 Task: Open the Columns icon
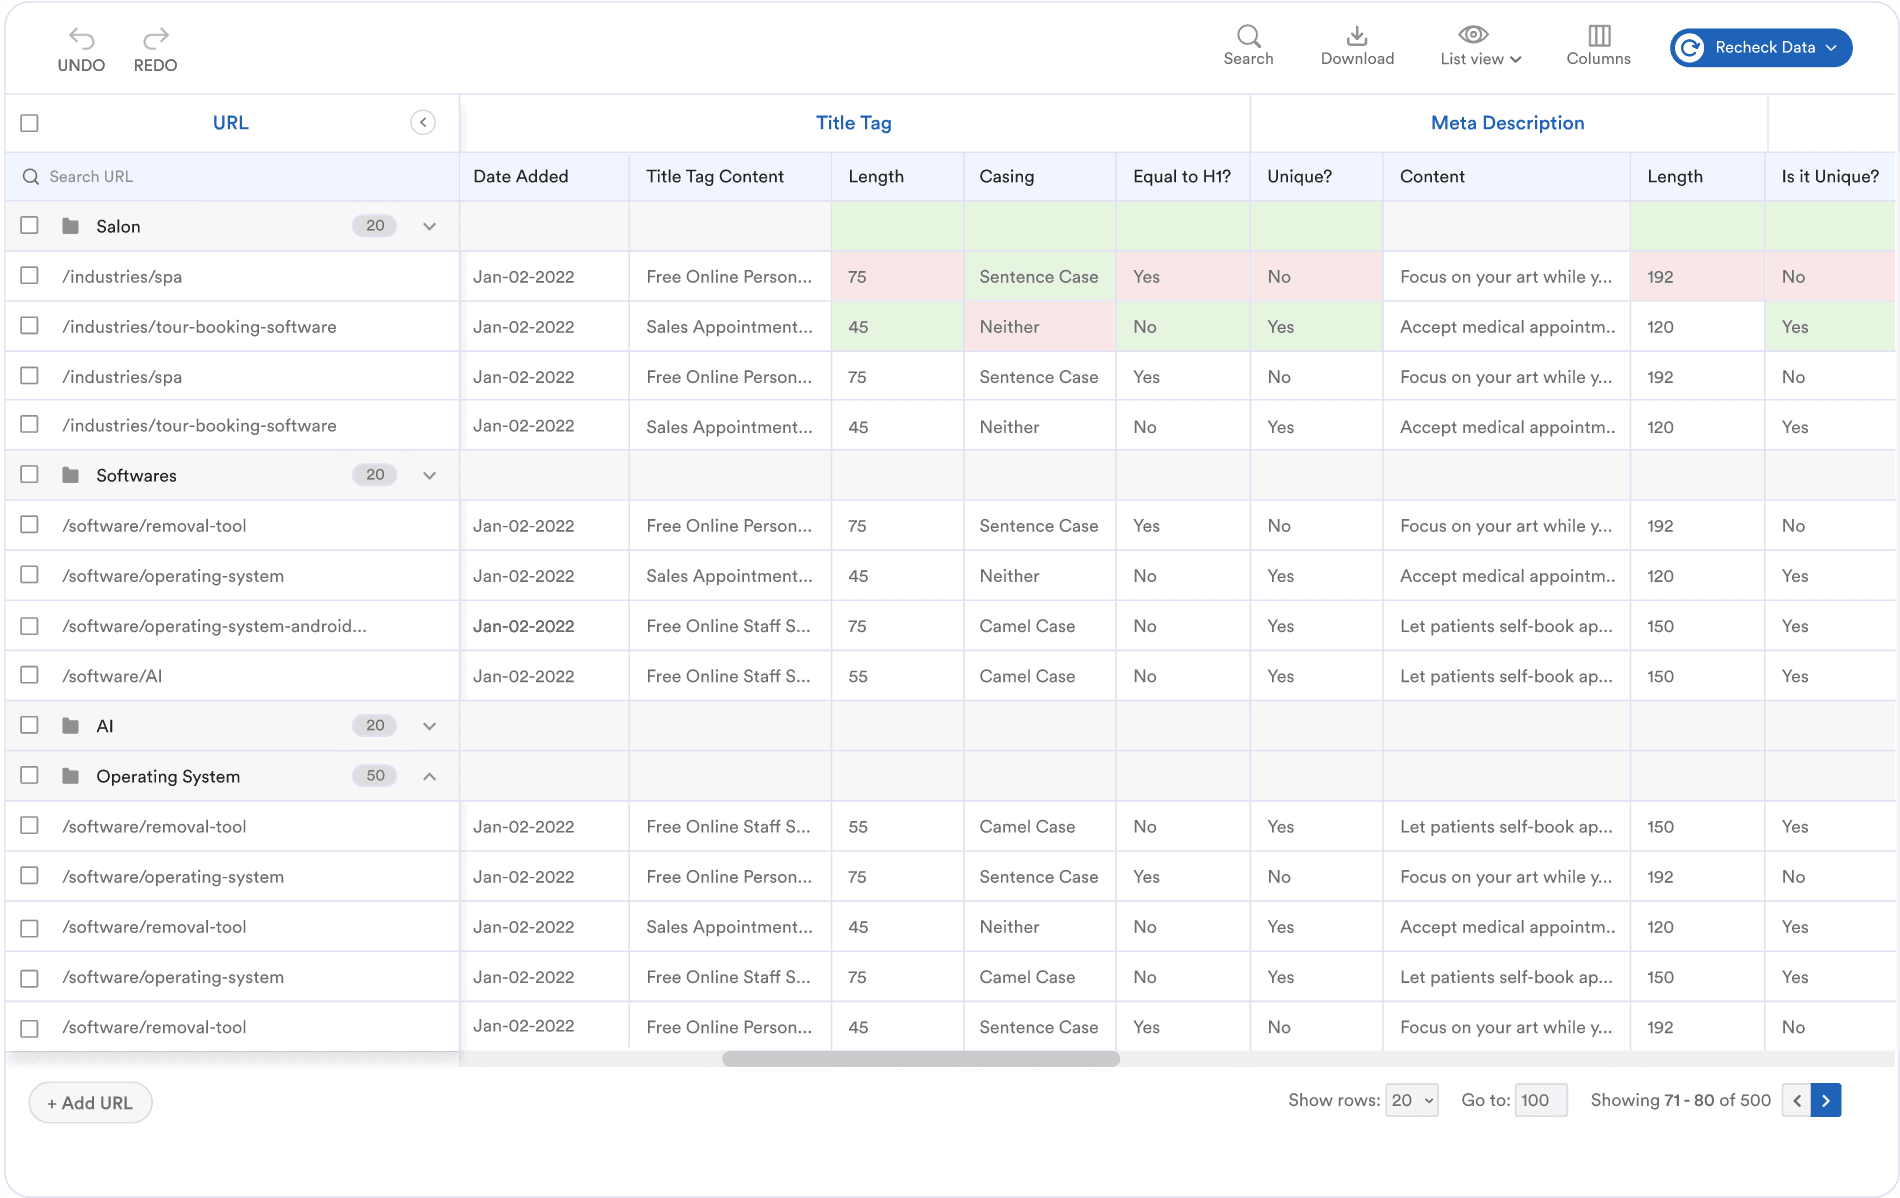click(1599, 36)
